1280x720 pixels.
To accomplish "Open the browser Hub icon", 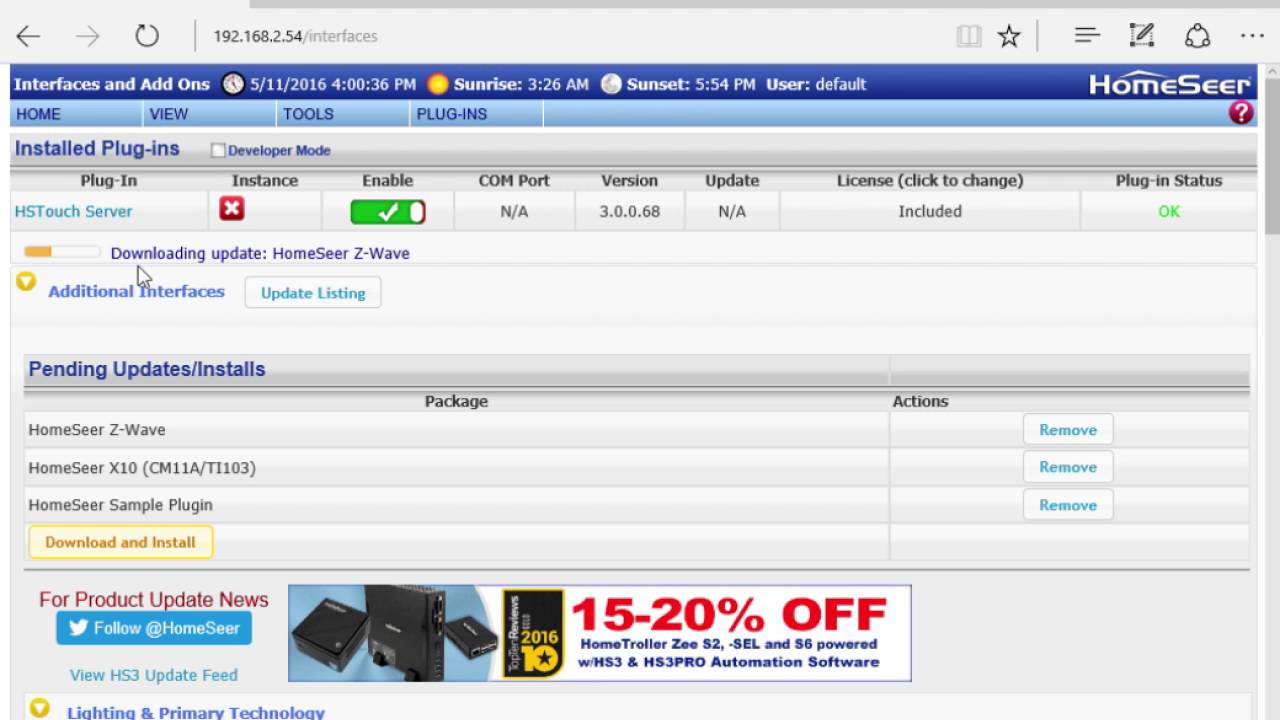I will [1087, 36].
